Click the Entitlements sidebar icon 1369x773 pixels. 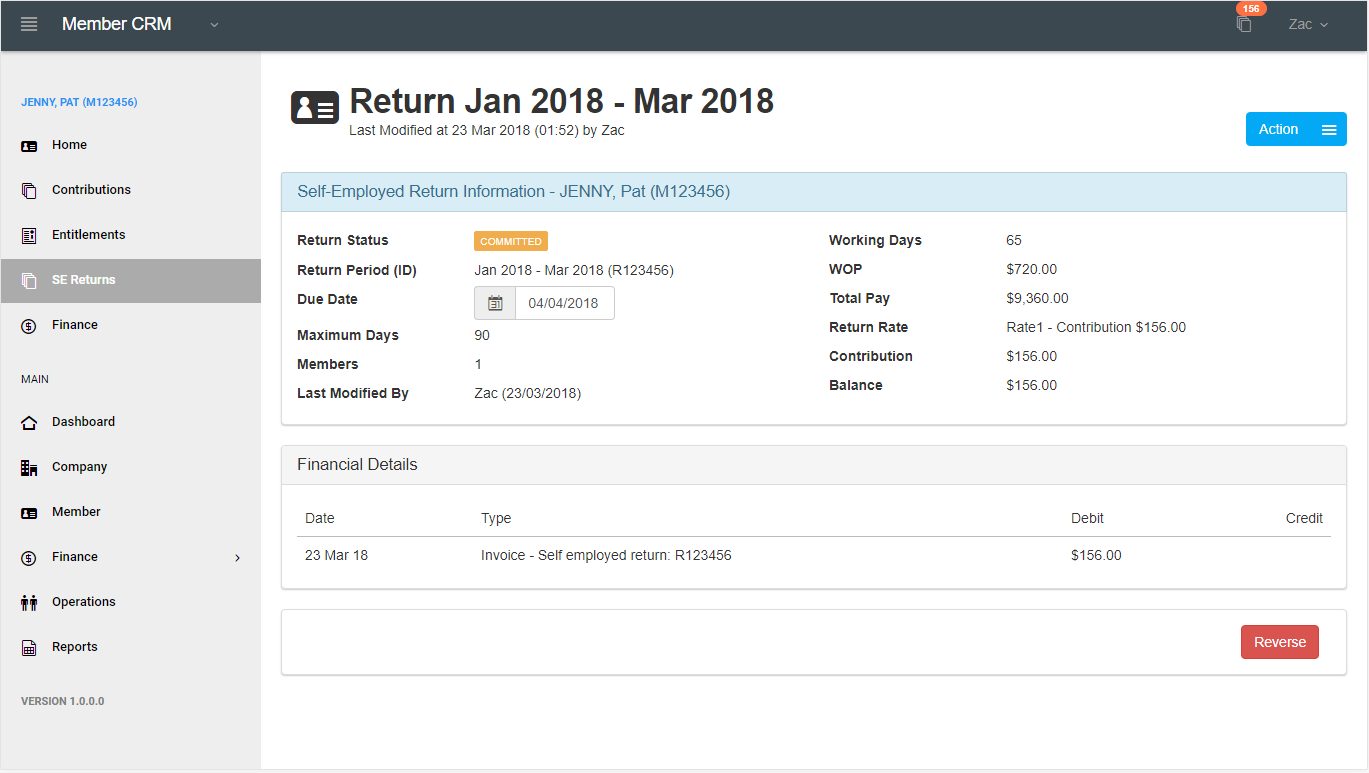(x=29, y=235)
